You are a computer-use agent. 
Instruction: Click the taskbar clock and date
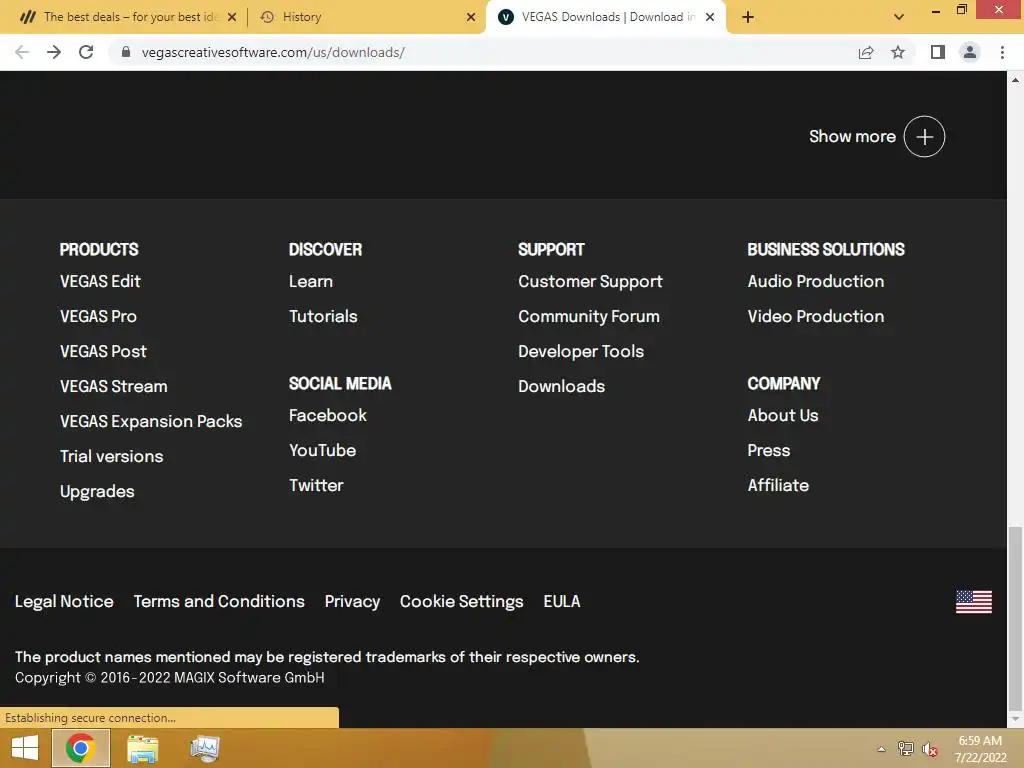click(x=980, y=749)
